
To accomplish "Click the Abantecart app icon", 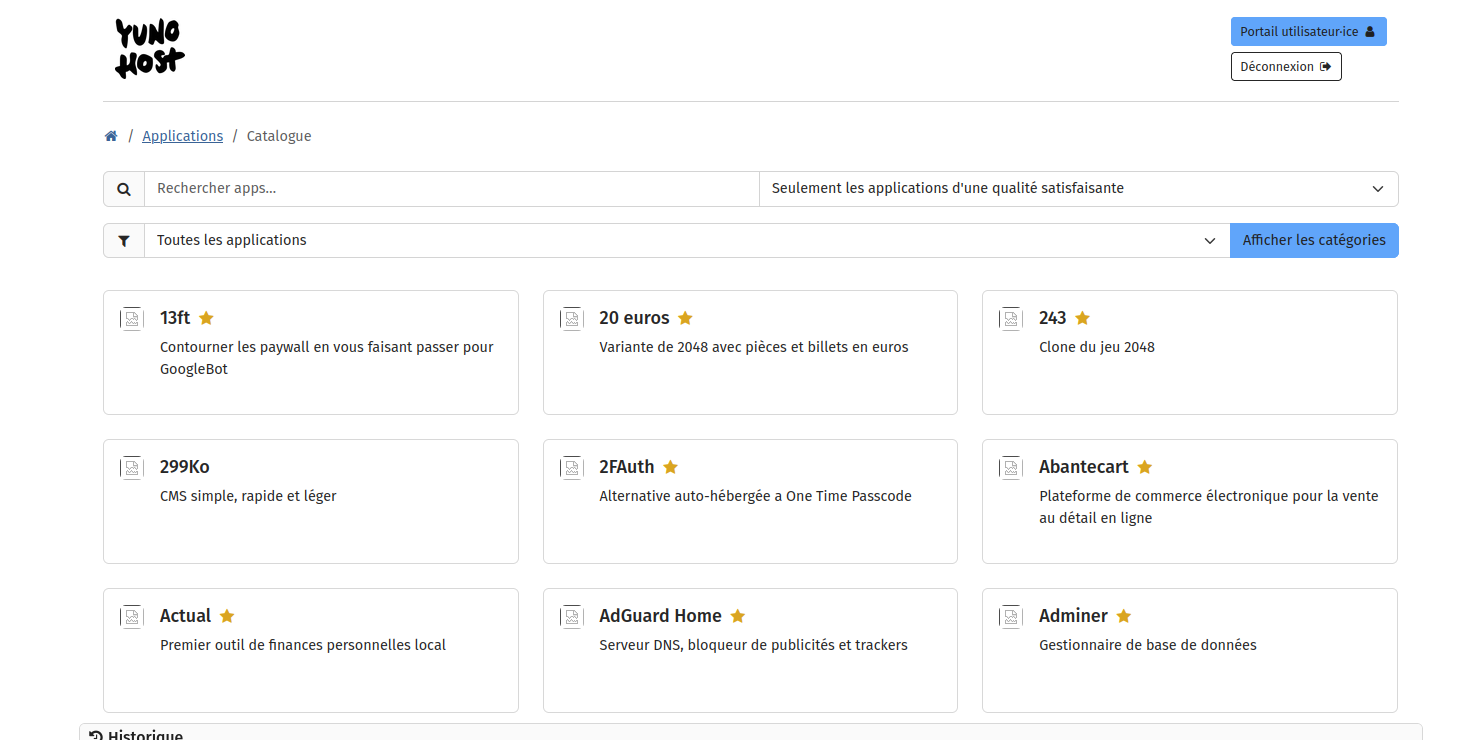I will click(x=1011, y=468).
